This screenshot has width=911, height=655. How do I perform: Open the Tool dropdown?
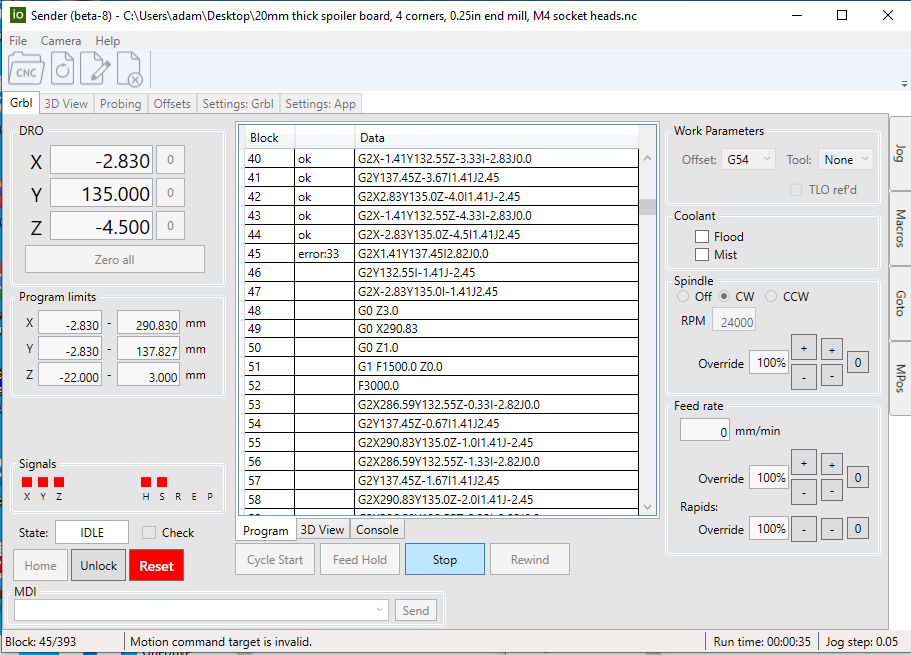845,159
